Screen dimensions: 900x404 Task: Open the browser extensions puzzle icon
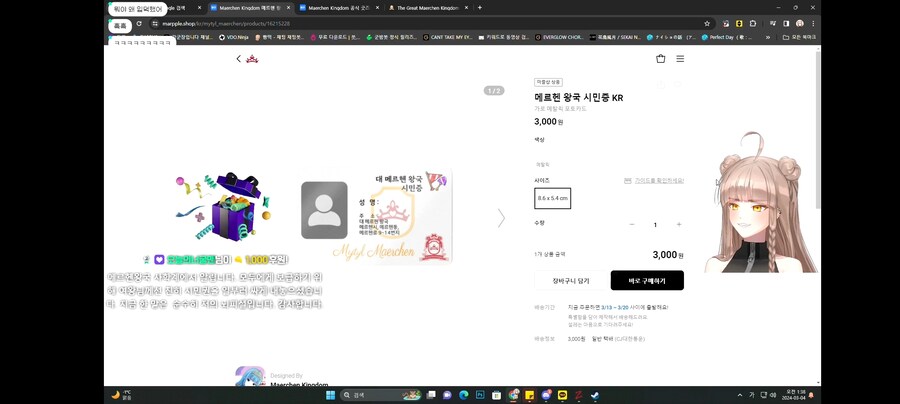coord(753,24)
